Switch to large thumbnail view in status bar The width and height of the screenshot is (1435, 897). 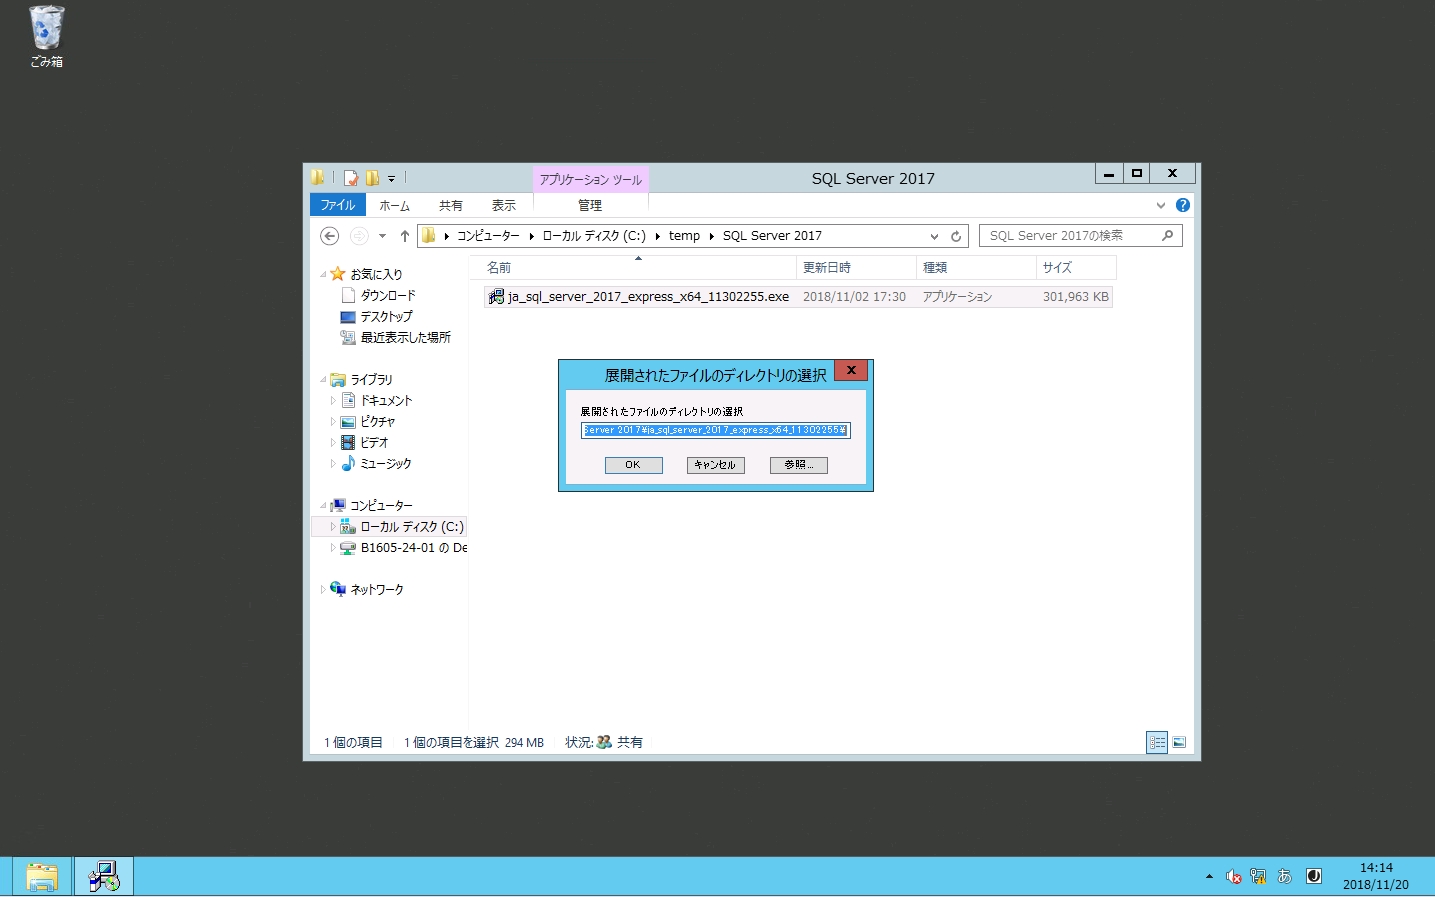[1179, 742]
